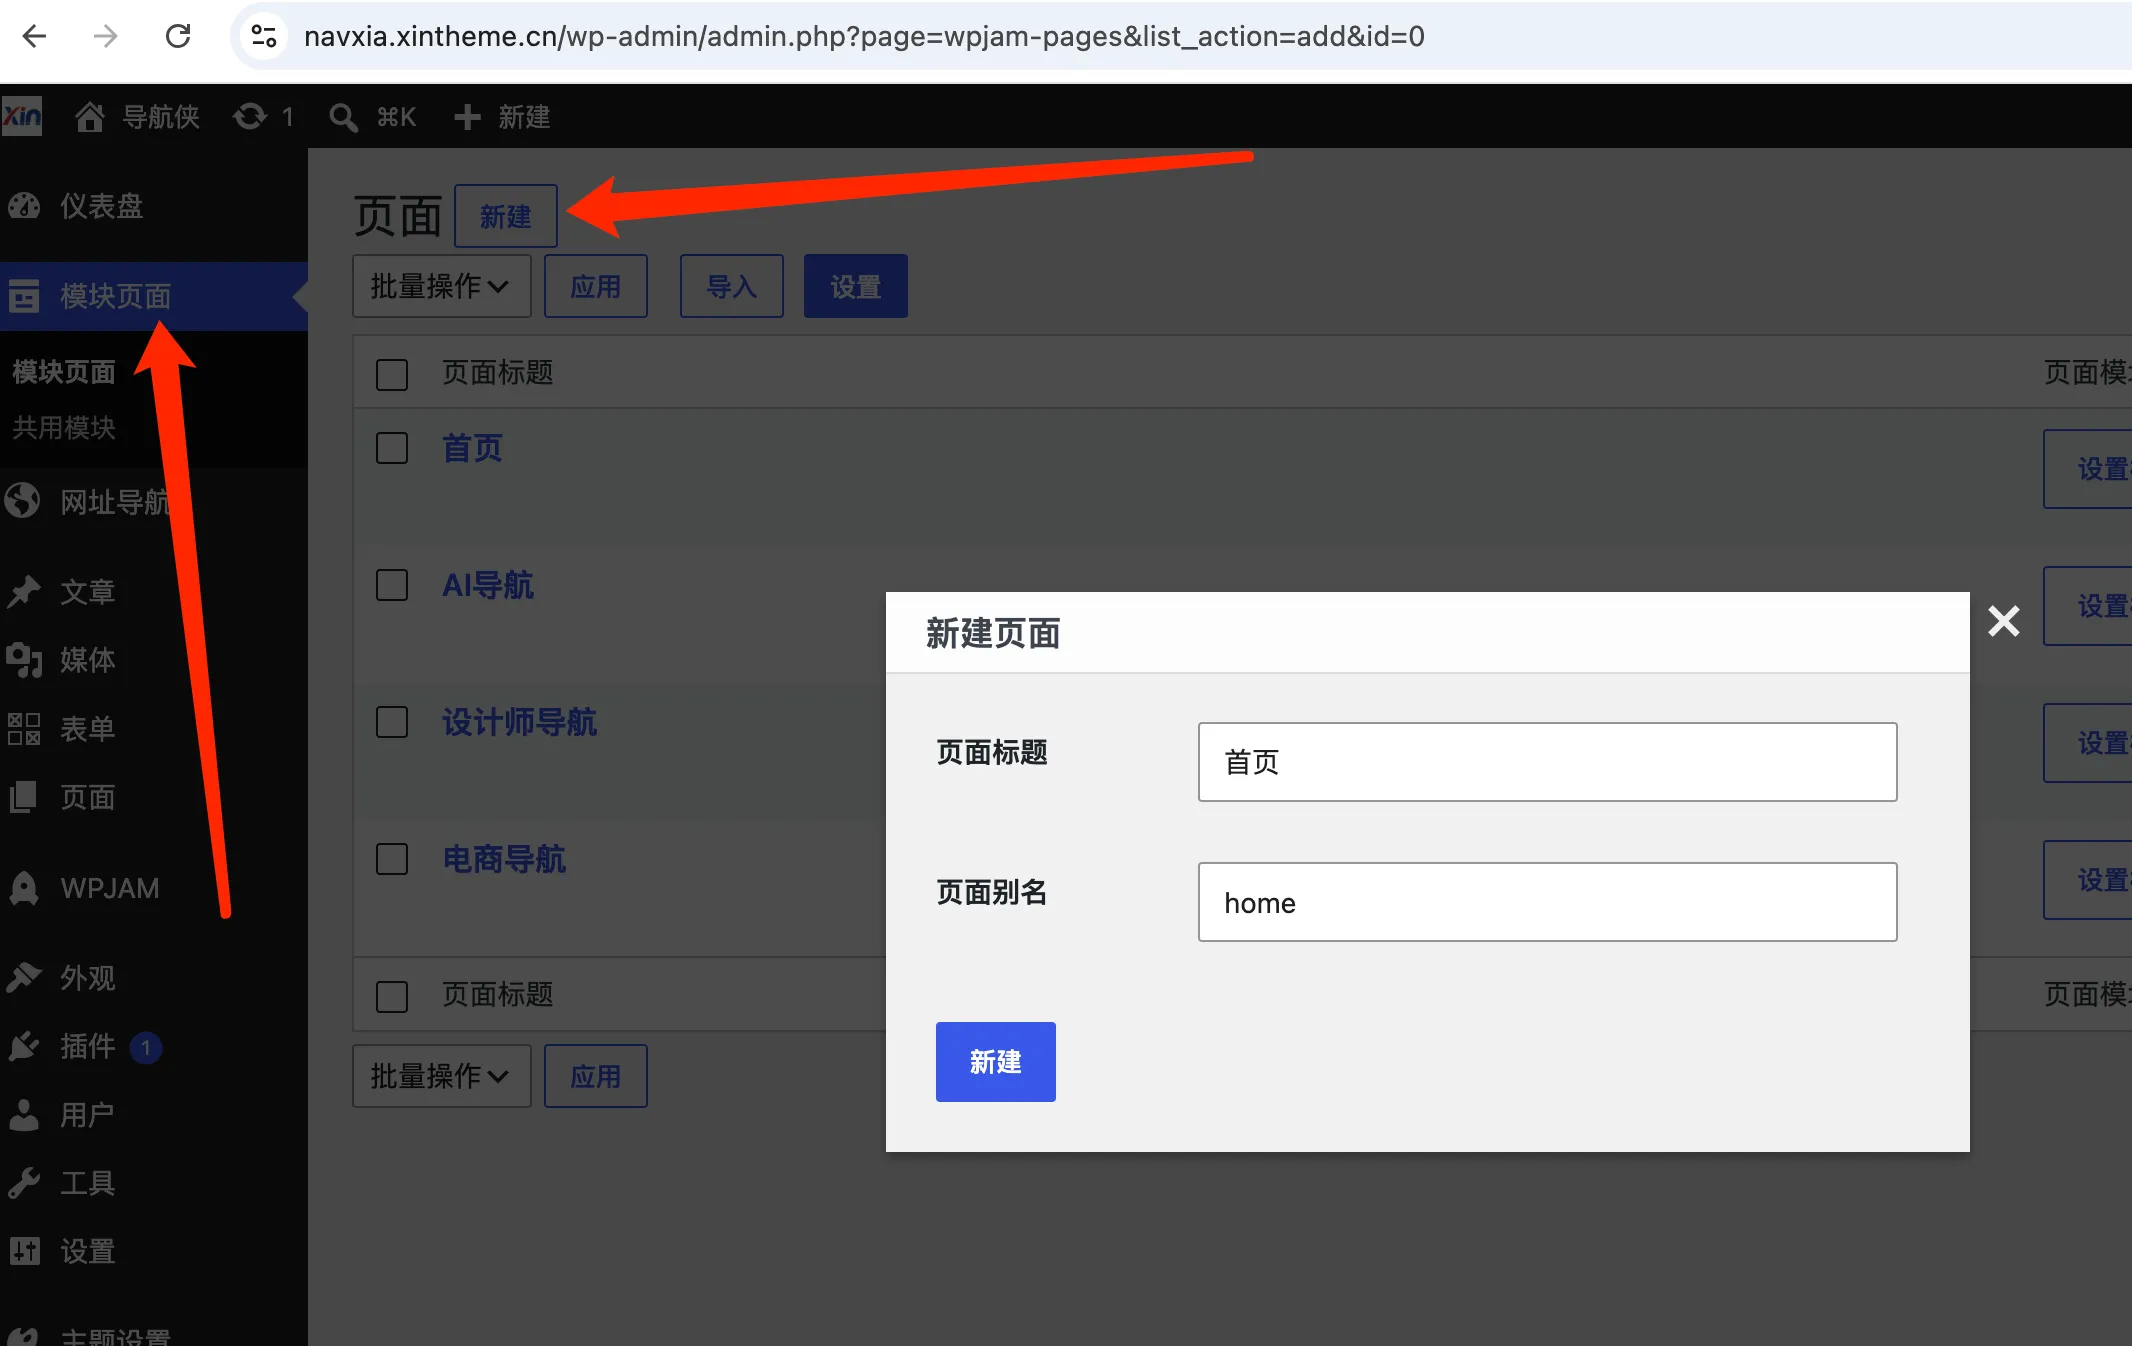
Task: Open the 设计师导航 page link
Action: coord(520,722)
